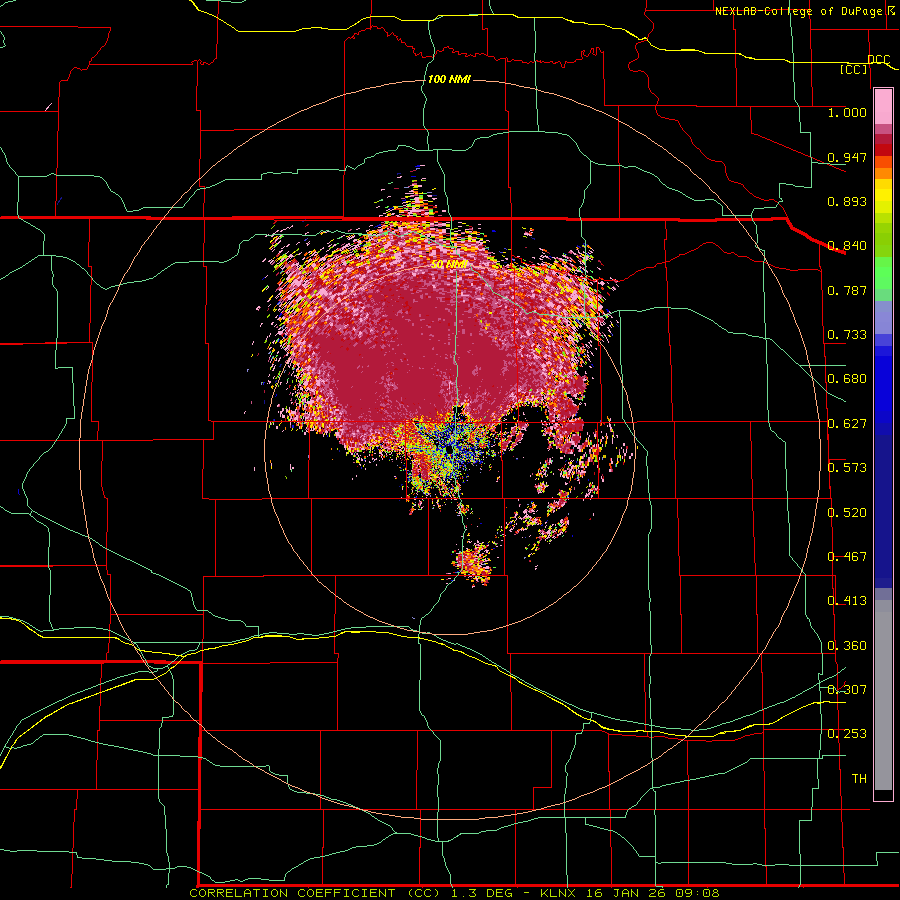The height and width of the screenshot is (900, 900).
Task: Click the 100 NMI range ring label
Action: pyautogui.click(x=449, y=79)
